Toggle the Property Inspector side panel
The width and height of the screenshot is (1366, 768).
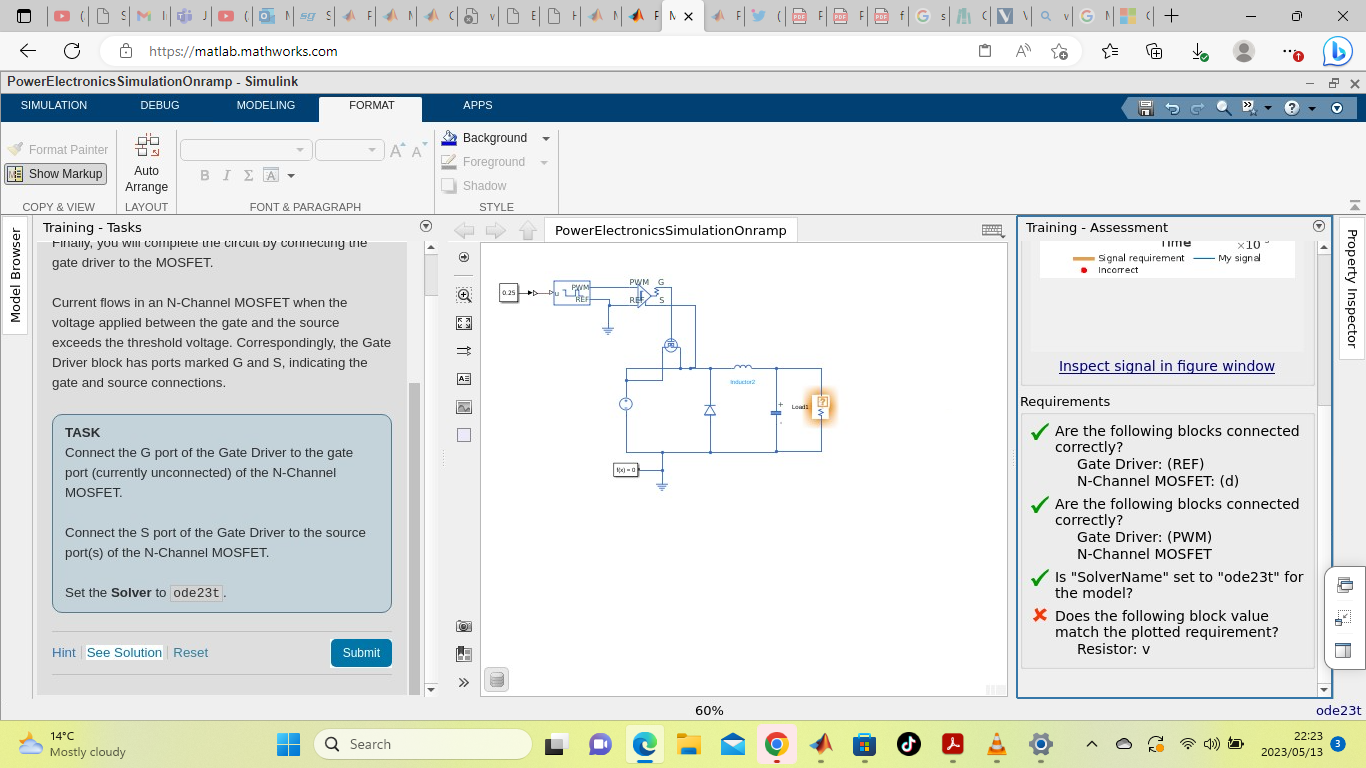1352,288
